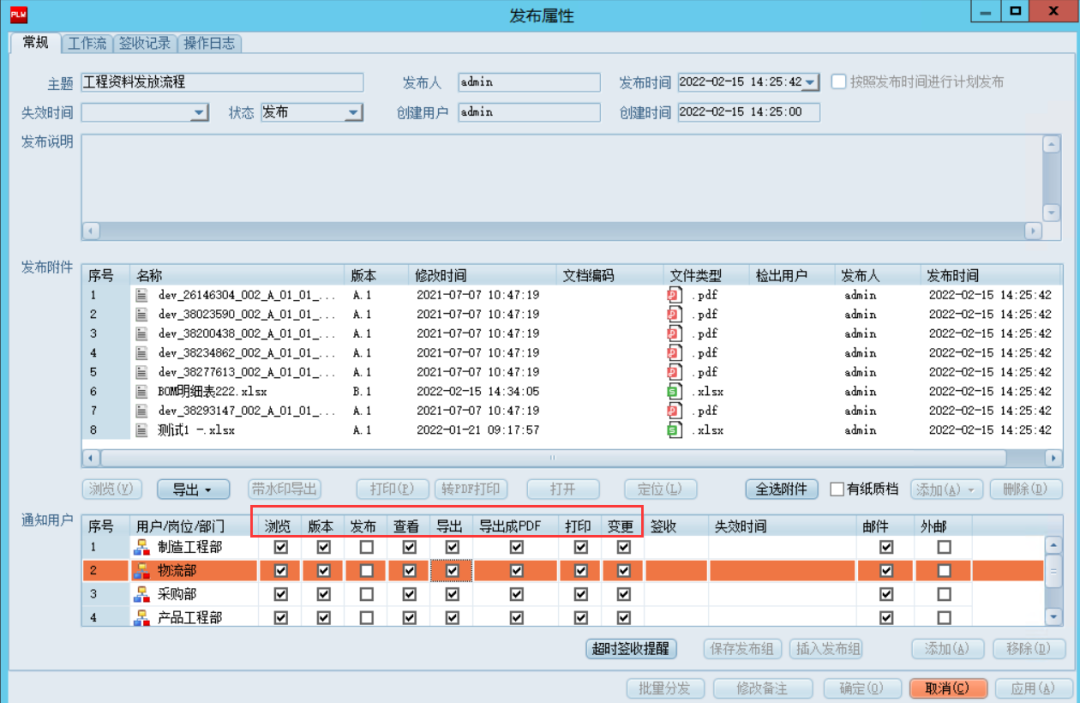Click the document icon next to 测试1 -.xlsx
Image resolution: width=1080 pixels, height=703 pixels.
pos(142,431)
